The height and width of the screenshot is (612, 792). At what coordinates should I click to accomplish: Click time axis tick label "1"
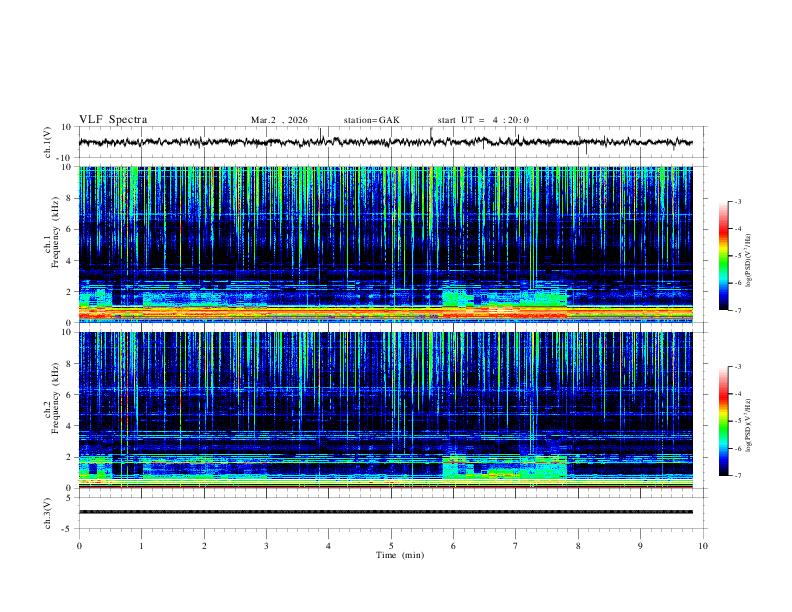(x=142, y=546)
